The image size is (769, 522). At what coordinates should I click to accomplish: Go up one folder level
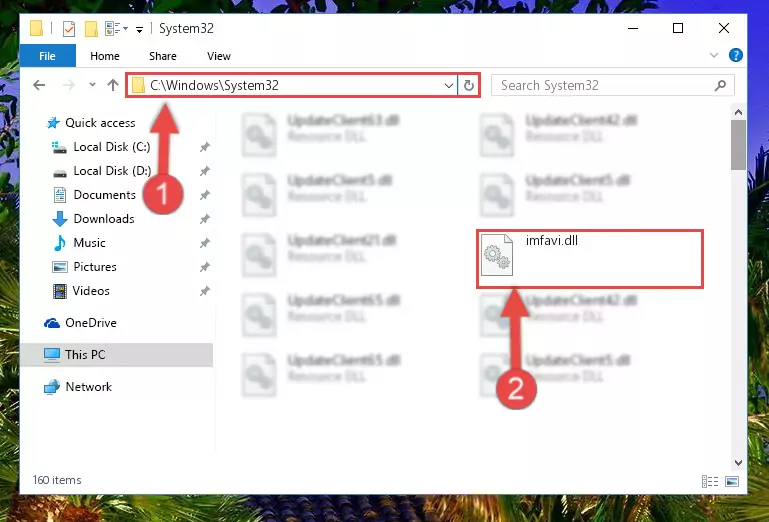[x=113, y=85]
